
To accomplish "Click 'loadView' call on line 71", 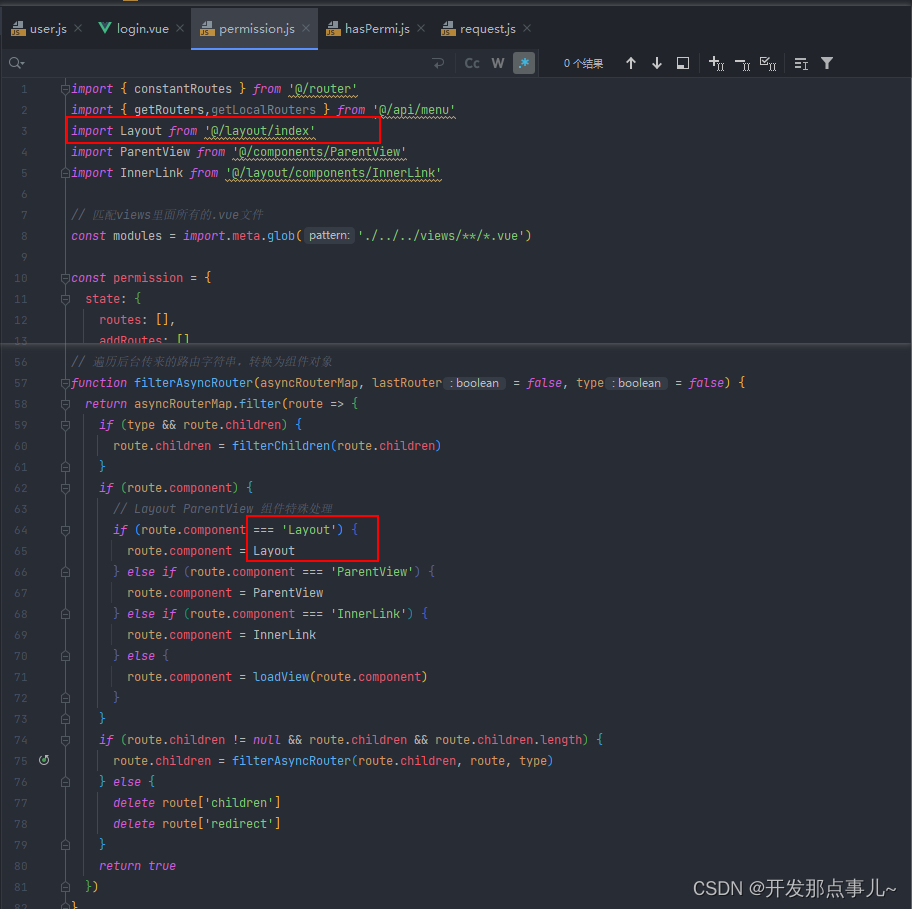I will point(281,676).
